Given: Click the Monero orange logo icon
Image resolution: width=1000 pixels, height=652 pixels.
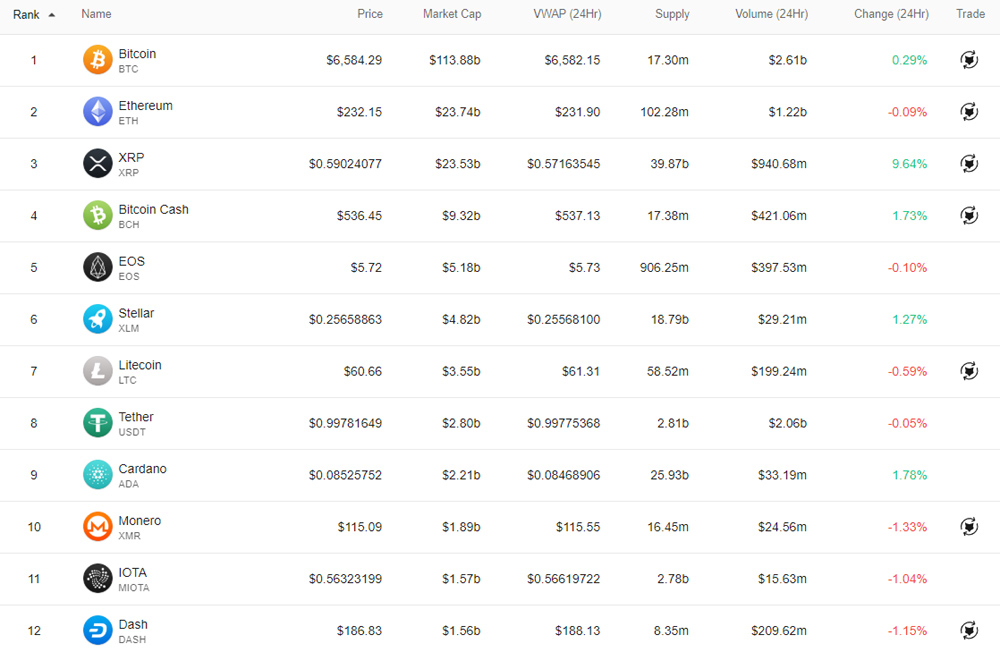Looking at the screenshot, I should (97, 527).
